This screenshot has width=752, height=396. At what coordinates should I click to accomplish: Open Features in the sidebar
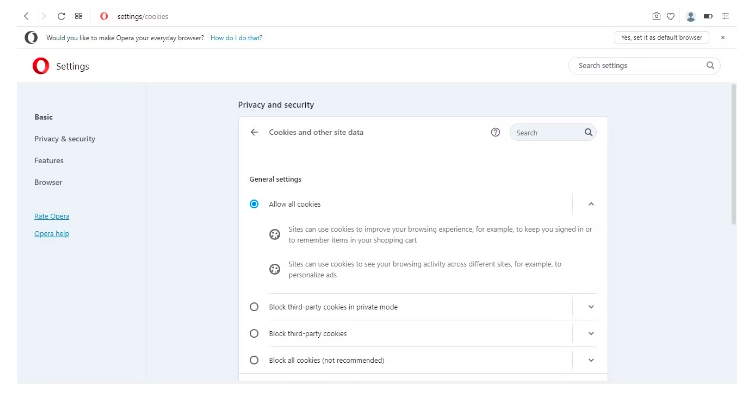pyautogui.click(x=49, y=161)
